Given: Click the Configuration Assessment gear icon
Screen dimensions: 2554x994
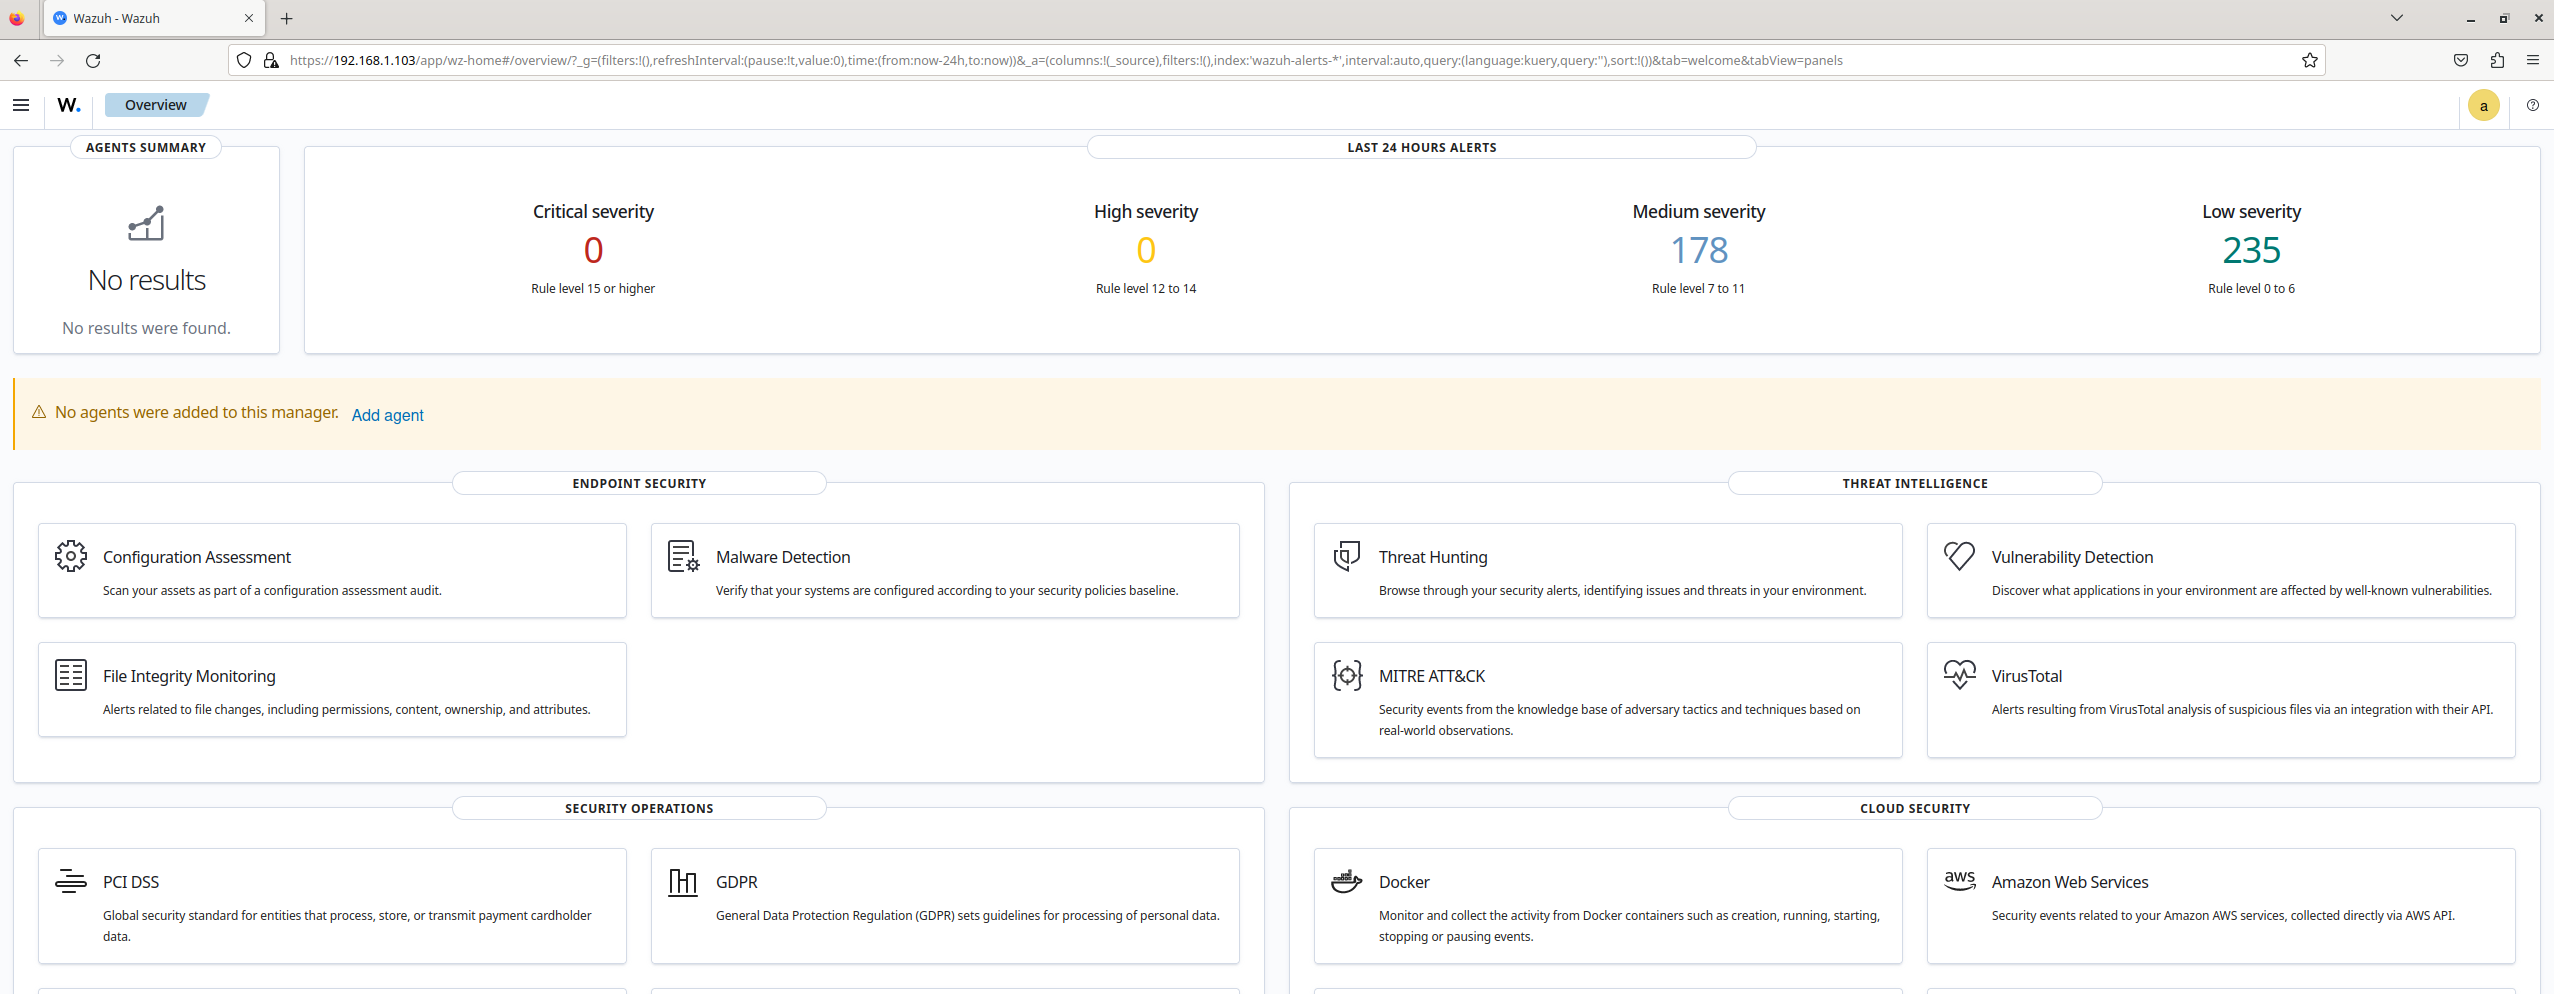Looking at the screenshot, I should (71, 556).
